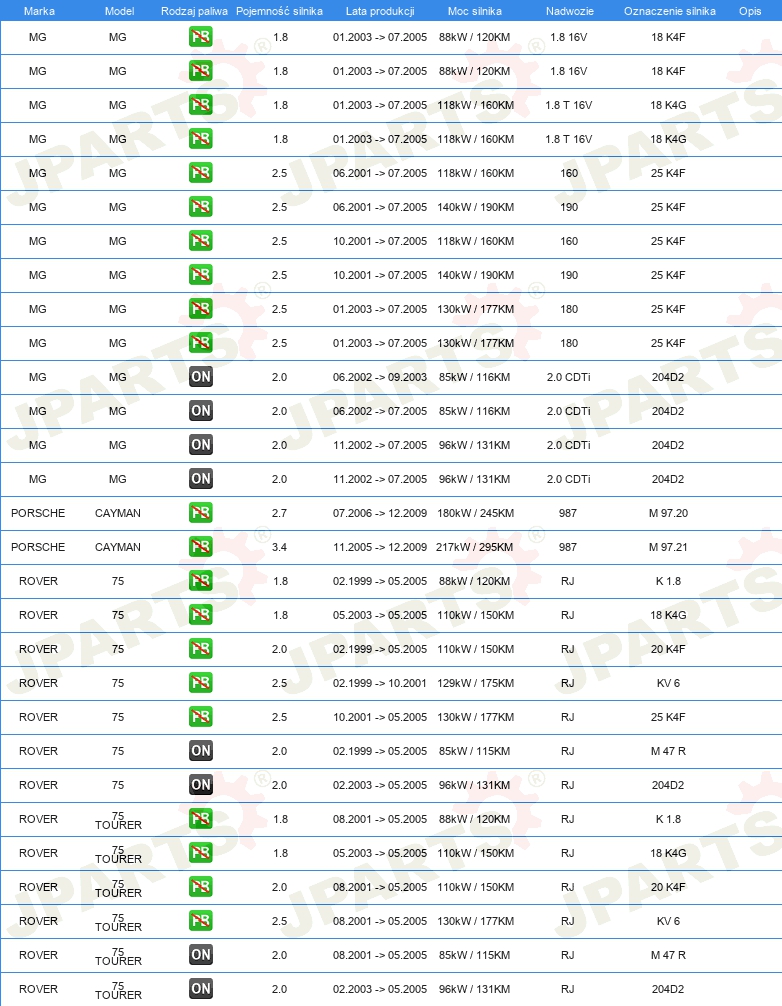This screenshot has height=1006, width=782.
Task: Select the 129kW / 175KM power cell
Action: coord(475,683)
